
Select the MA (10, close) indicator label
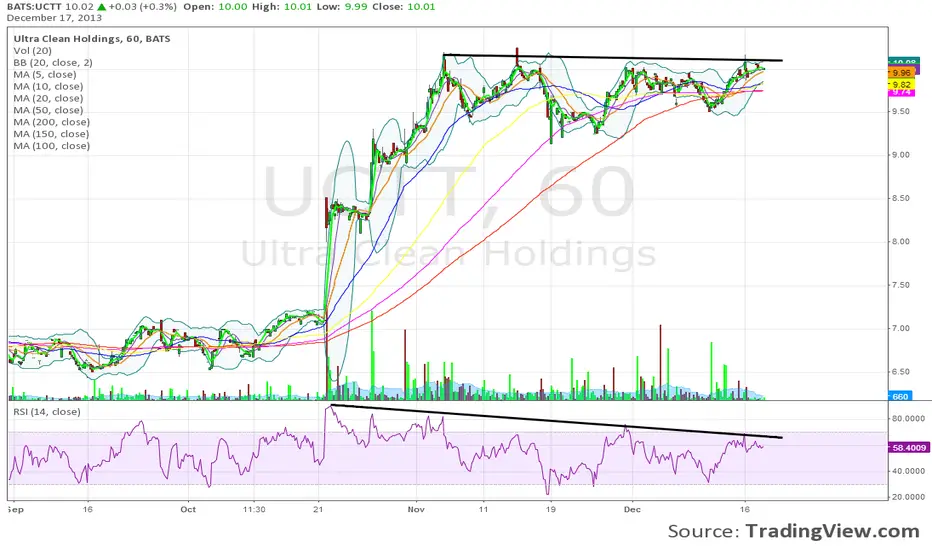click(x=48, y=86)
